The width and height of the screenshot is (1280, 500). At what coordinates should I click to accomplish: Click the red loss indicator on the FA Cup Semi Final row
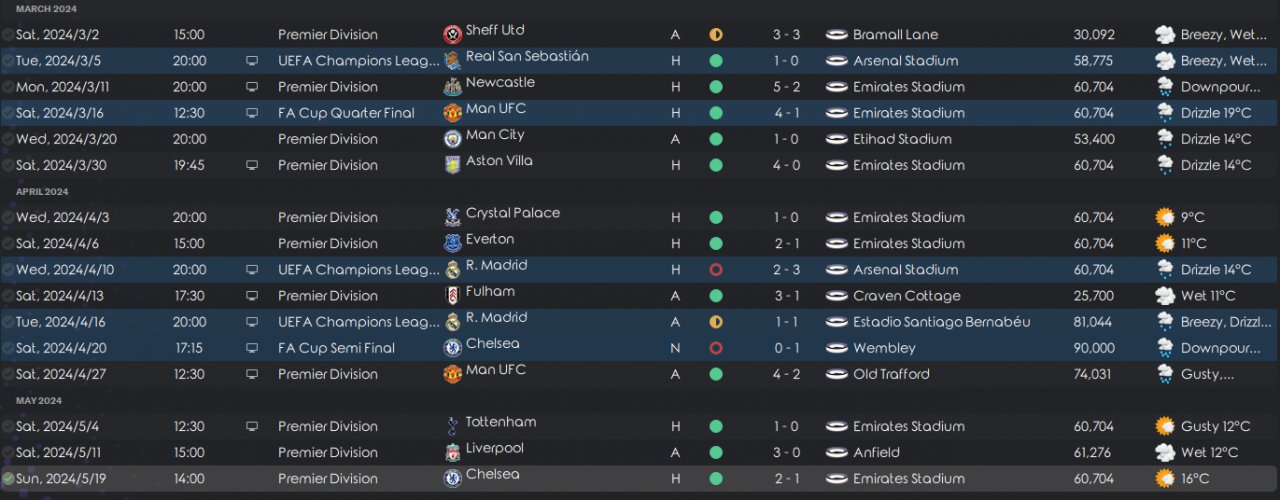point(716,348)
